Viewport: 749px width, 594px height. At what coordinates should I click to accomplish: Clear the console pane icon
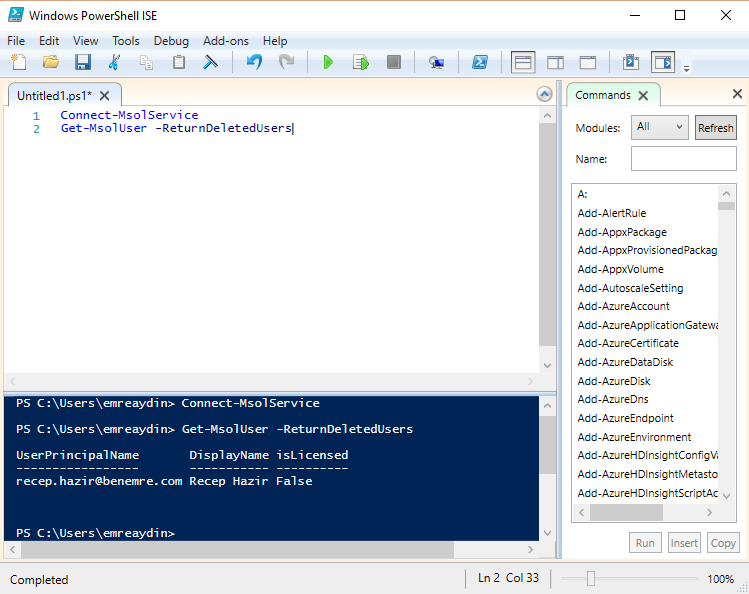tap(210, 62)
